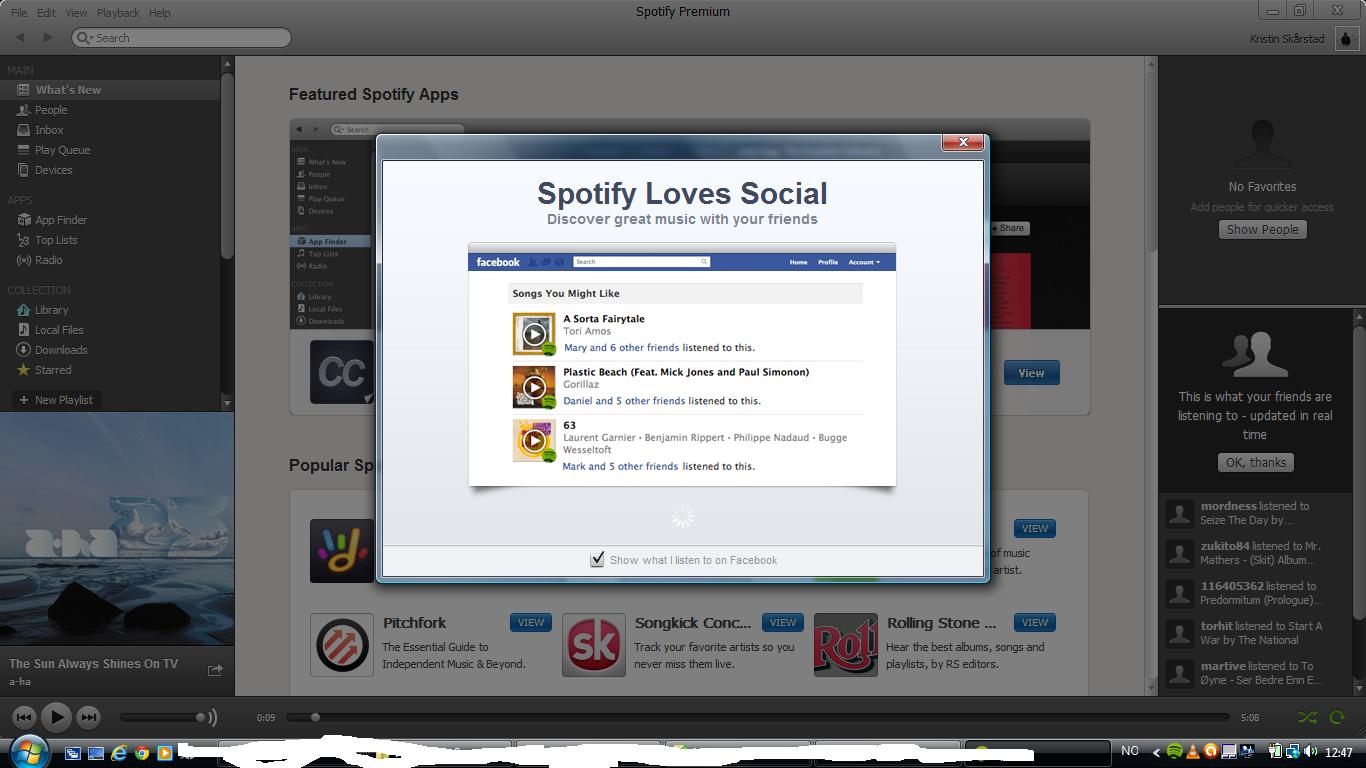Click the Spotify search field
Image resolution: width=1366 pixels, height=768 pixels.
click(x=181, y=38)
